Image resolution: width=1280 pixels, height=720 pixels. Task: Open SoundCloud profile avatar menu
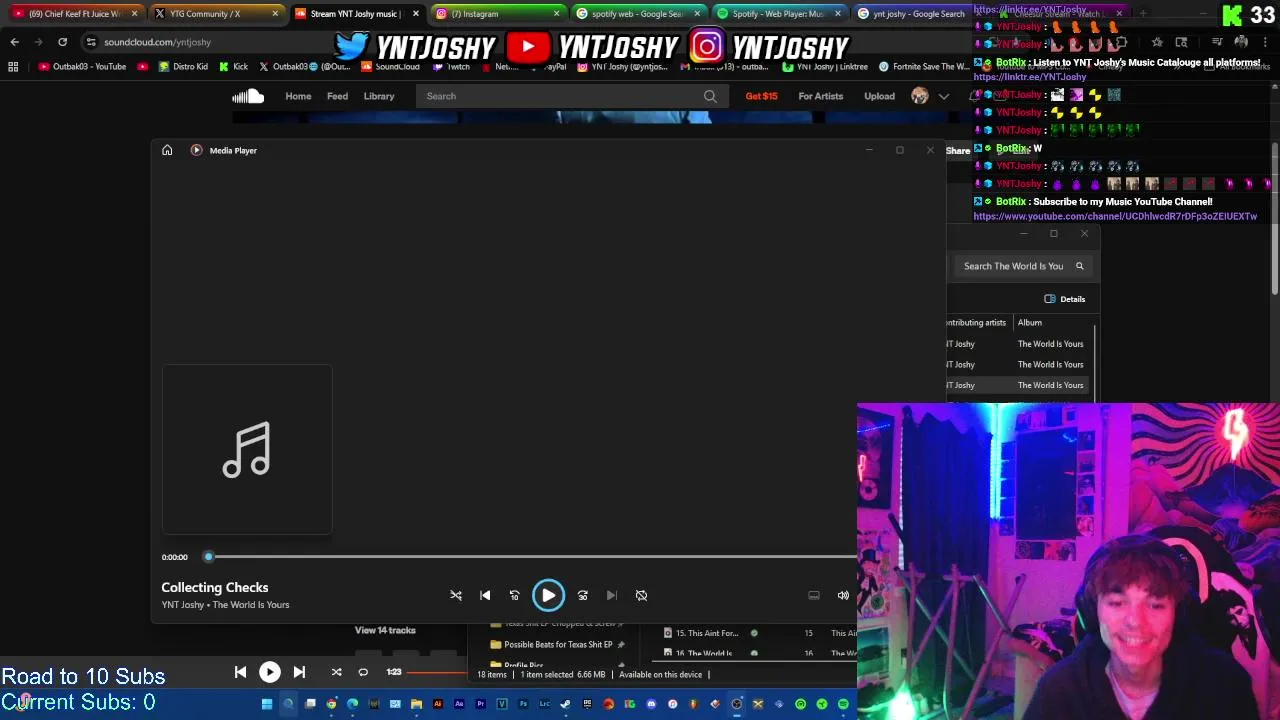(920, 96)
